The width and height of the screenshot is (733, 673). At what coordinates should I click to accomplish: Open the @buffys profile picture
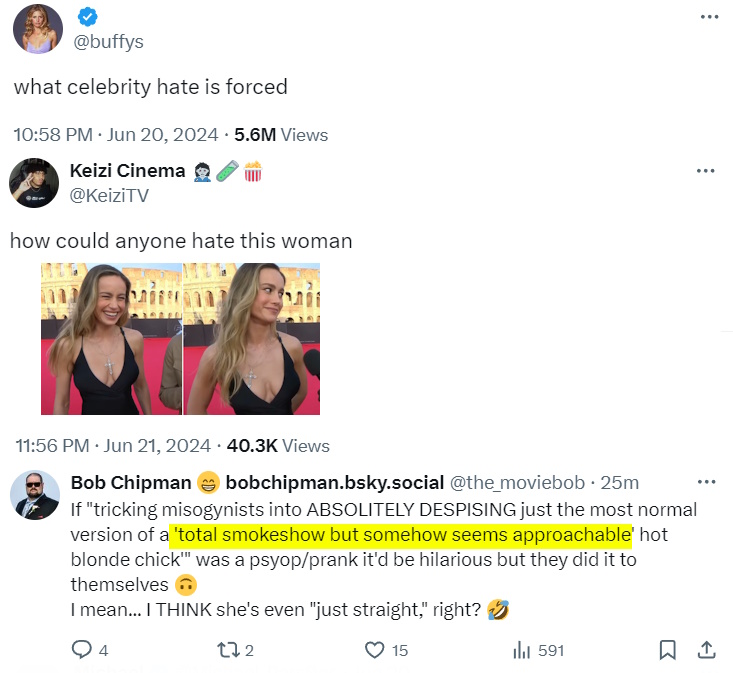click(37, 28)
